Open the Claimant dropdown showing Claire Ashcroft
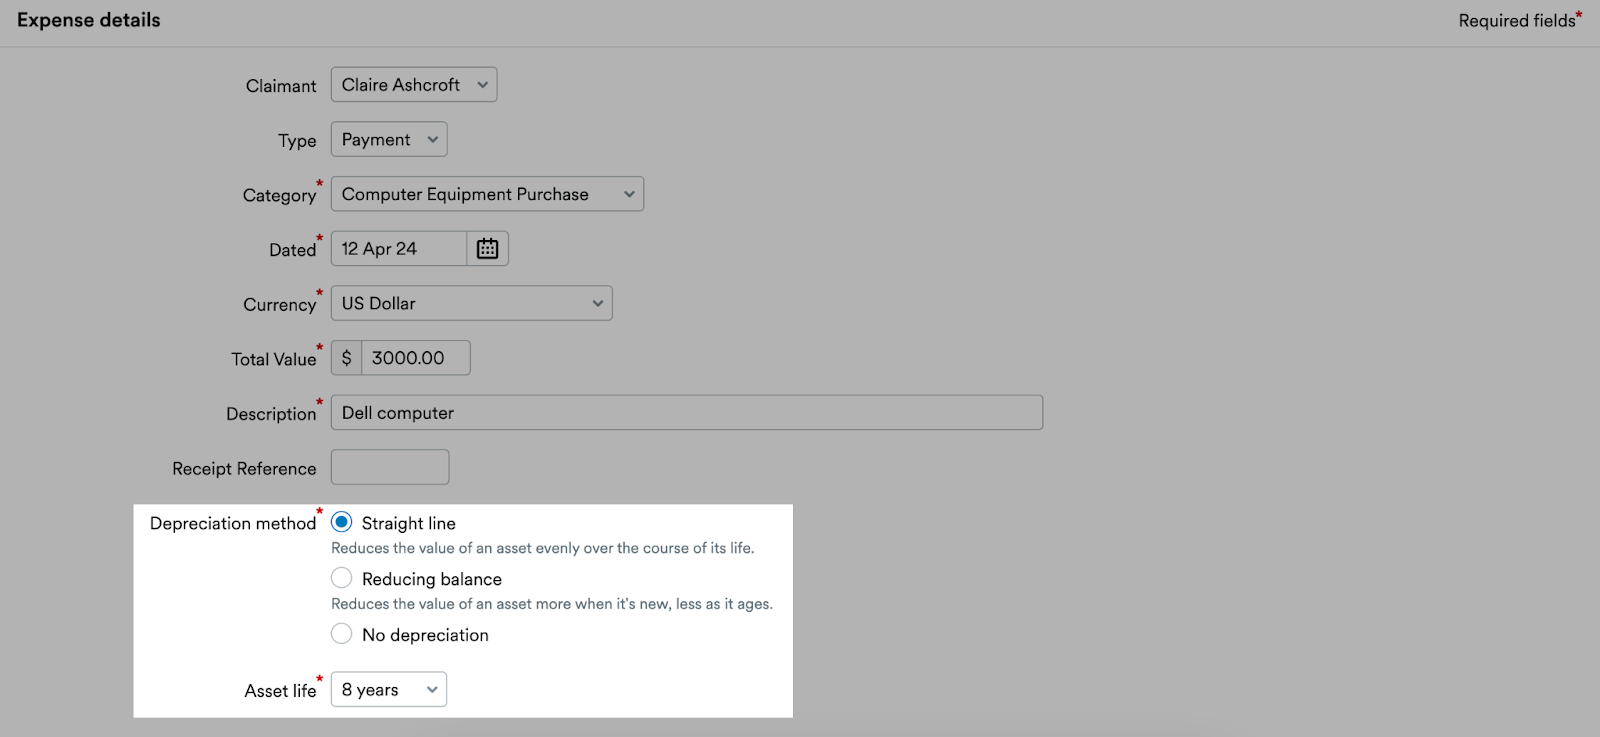This screenshot has width=1600, height=737. tap(414, 85)
